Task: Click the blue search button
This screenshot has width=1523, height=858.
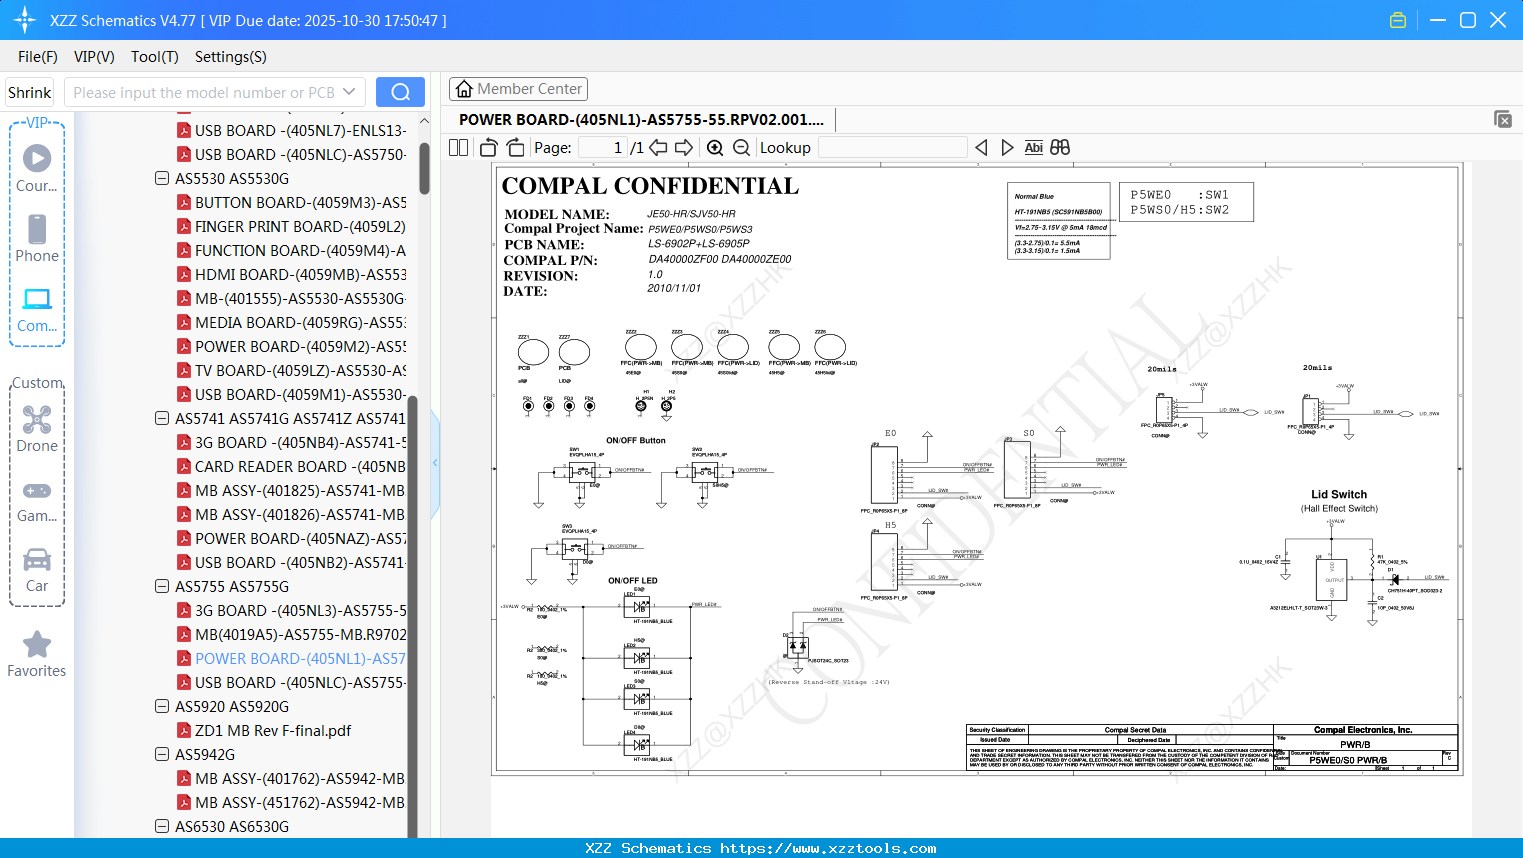Action: click(x=400, y=92)
